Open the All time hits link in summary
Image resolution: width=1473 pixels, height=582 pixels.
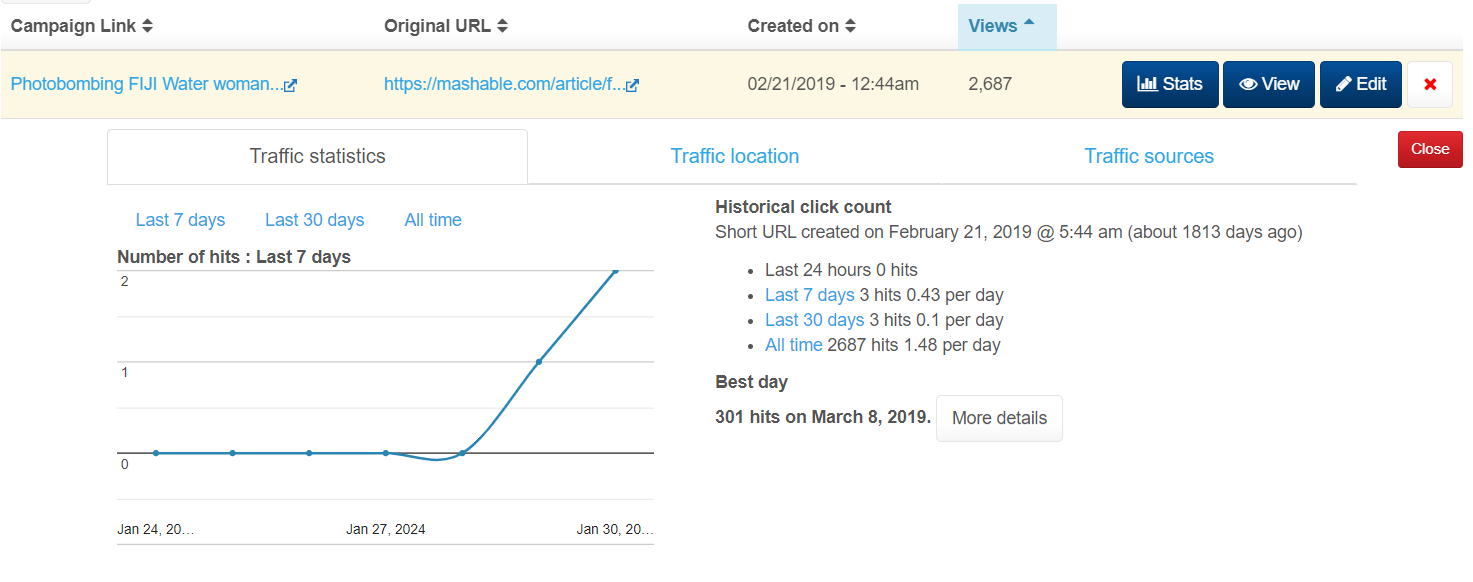tap(793, 344)
